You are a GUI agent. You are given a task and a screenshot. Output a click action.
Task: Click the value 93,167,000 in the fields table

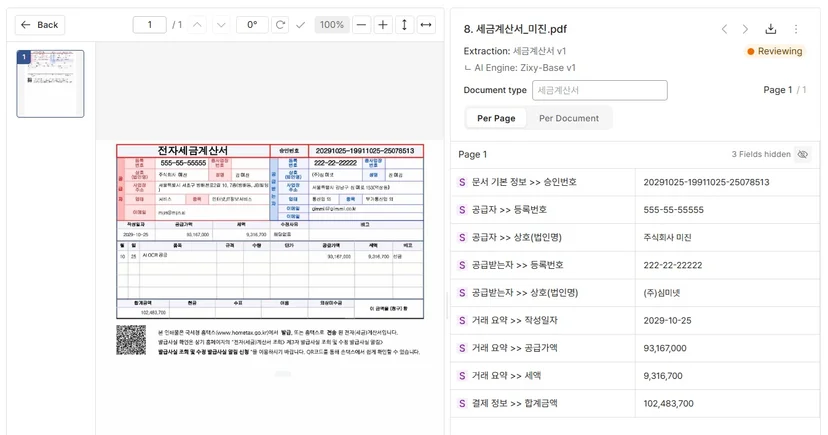click(x=665, y=348)
